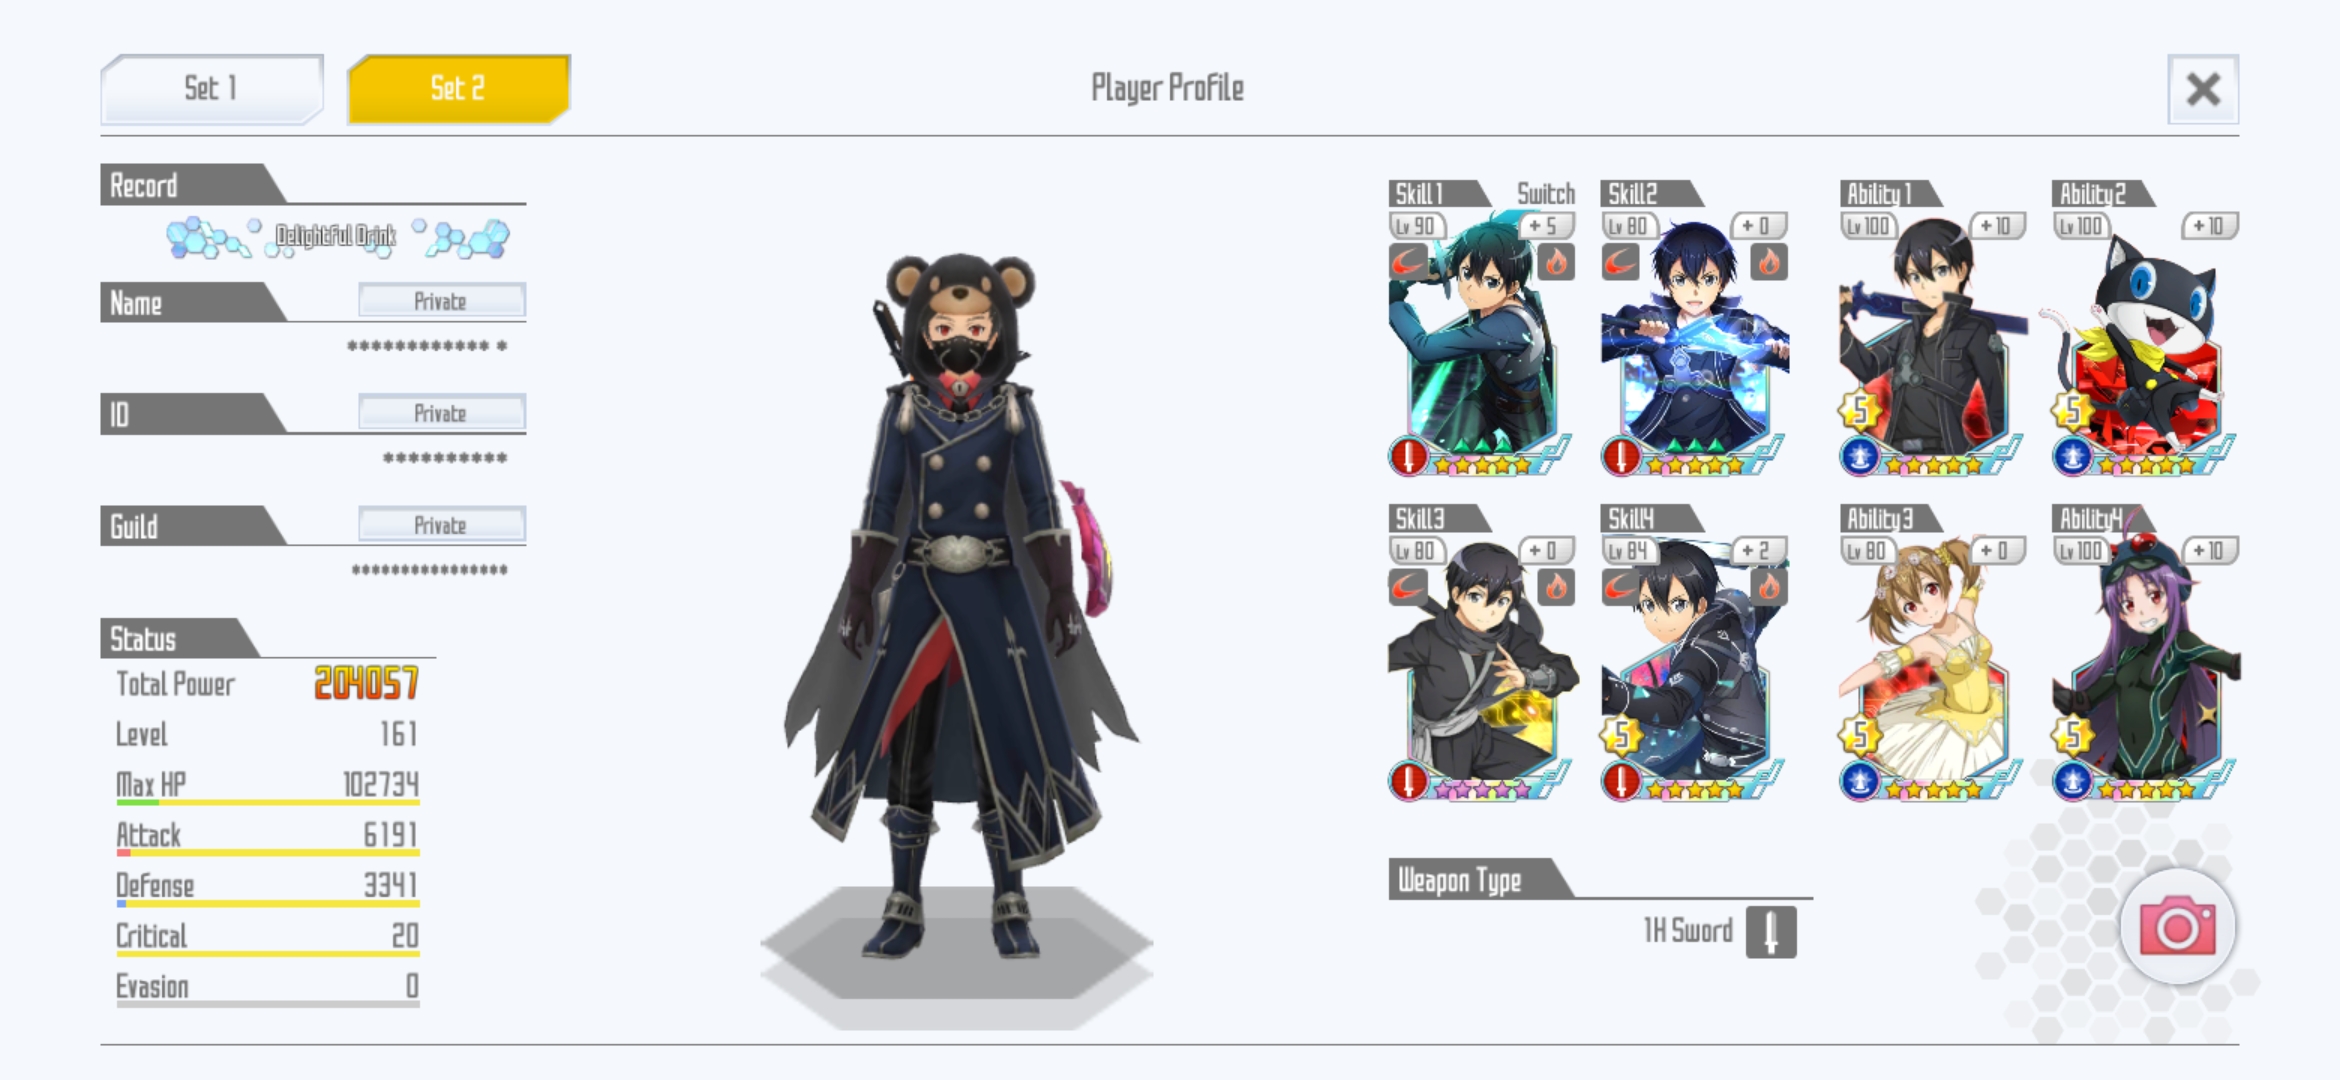This screenshot has height=1080, width=2340.
Task: Click the Total Power value 204057
Action: pyautogui.click(x=366, y=684)
